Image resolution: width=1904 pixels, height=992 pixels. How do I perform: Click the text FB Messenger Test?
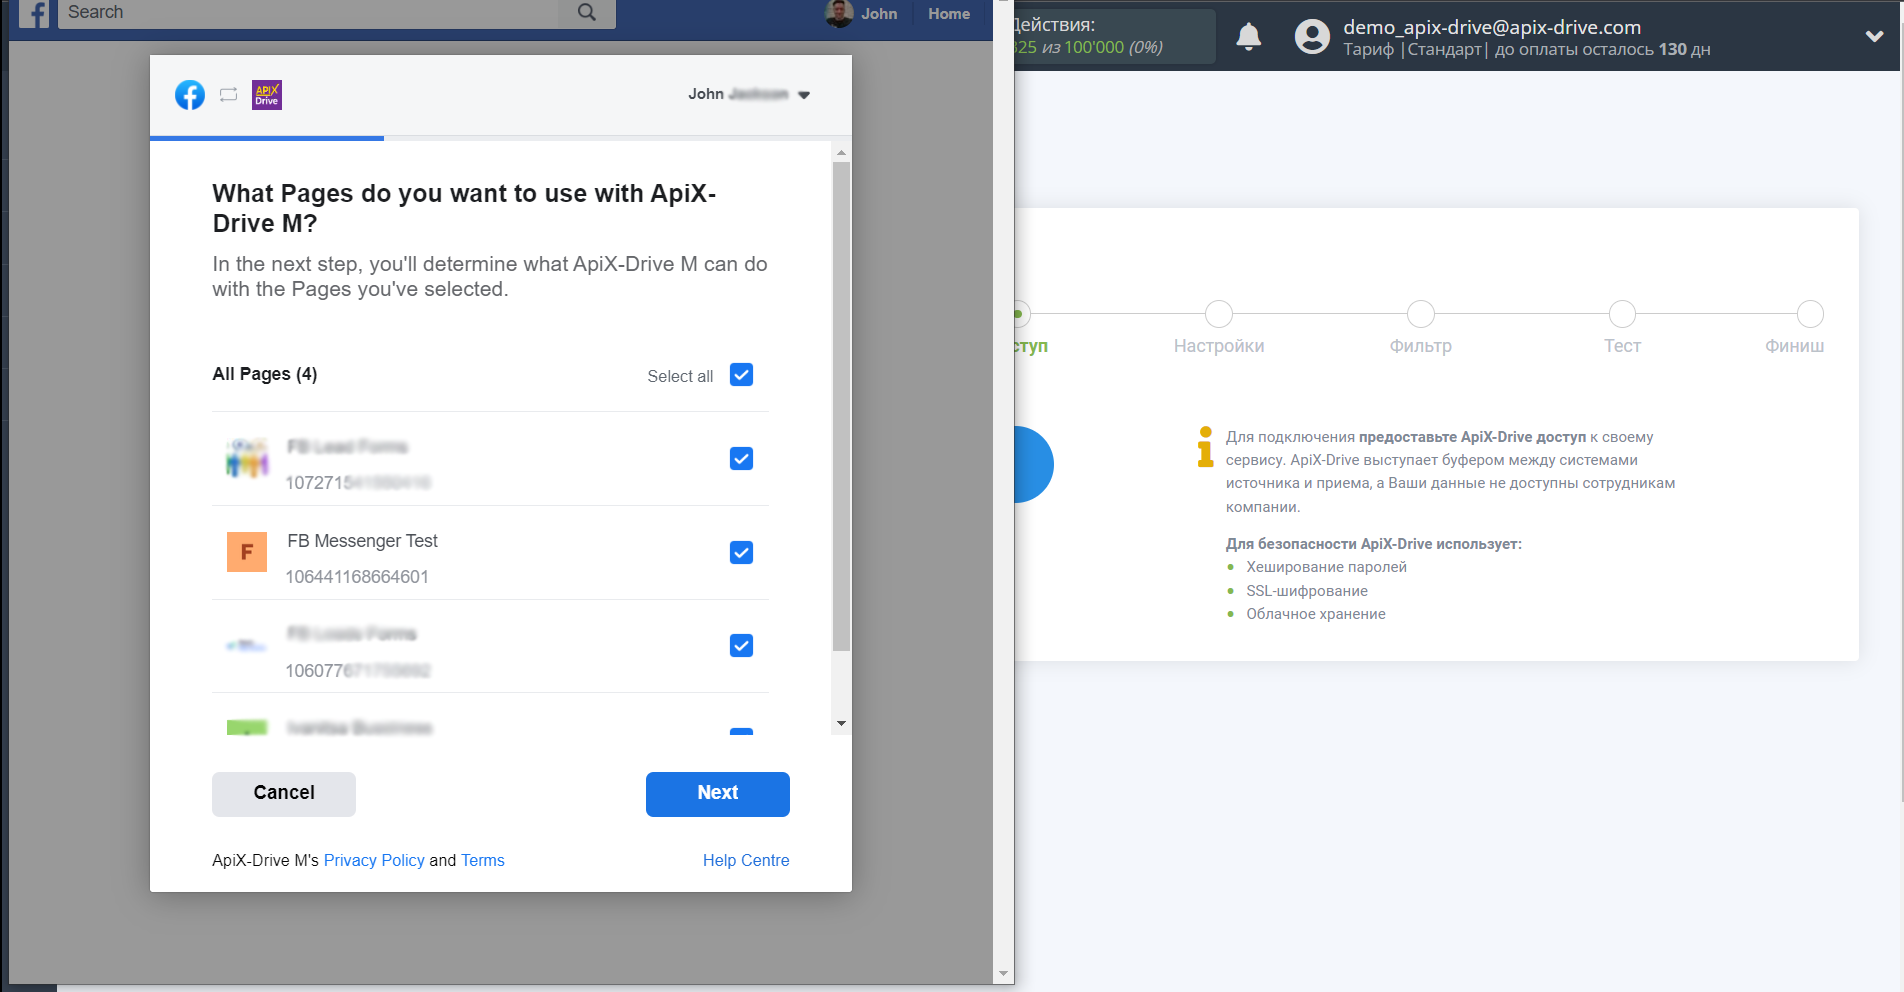[363, 541]
